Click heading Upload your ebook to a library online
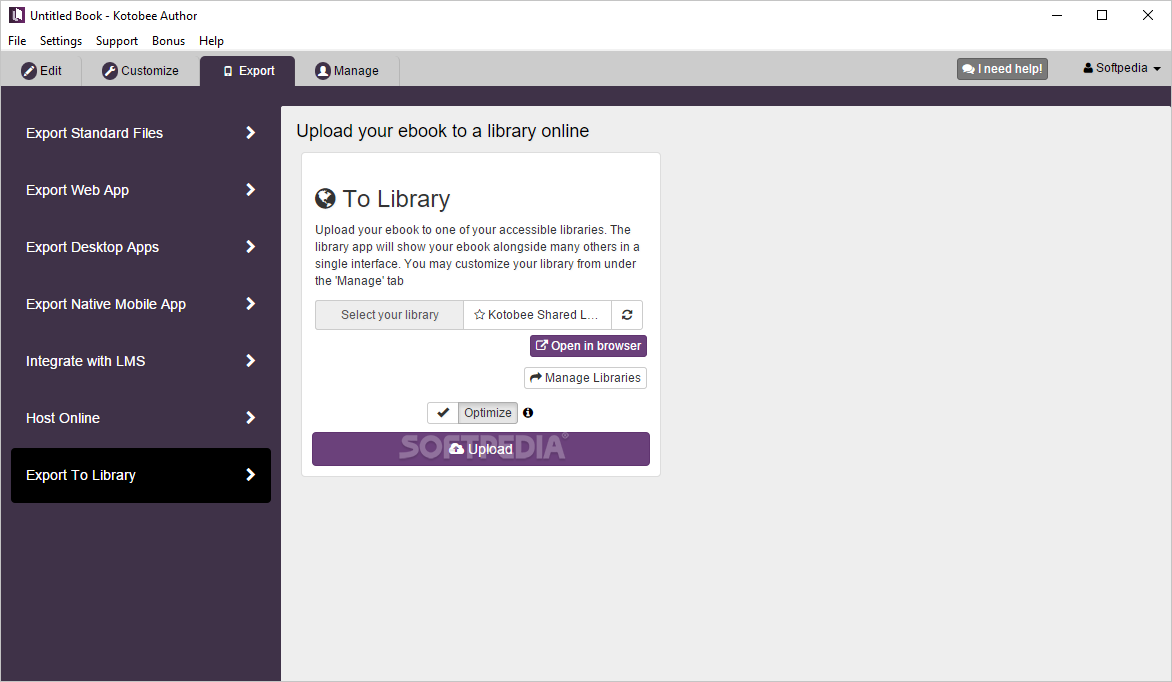This screenshot has height=682, width=1172. coord(442,131)
